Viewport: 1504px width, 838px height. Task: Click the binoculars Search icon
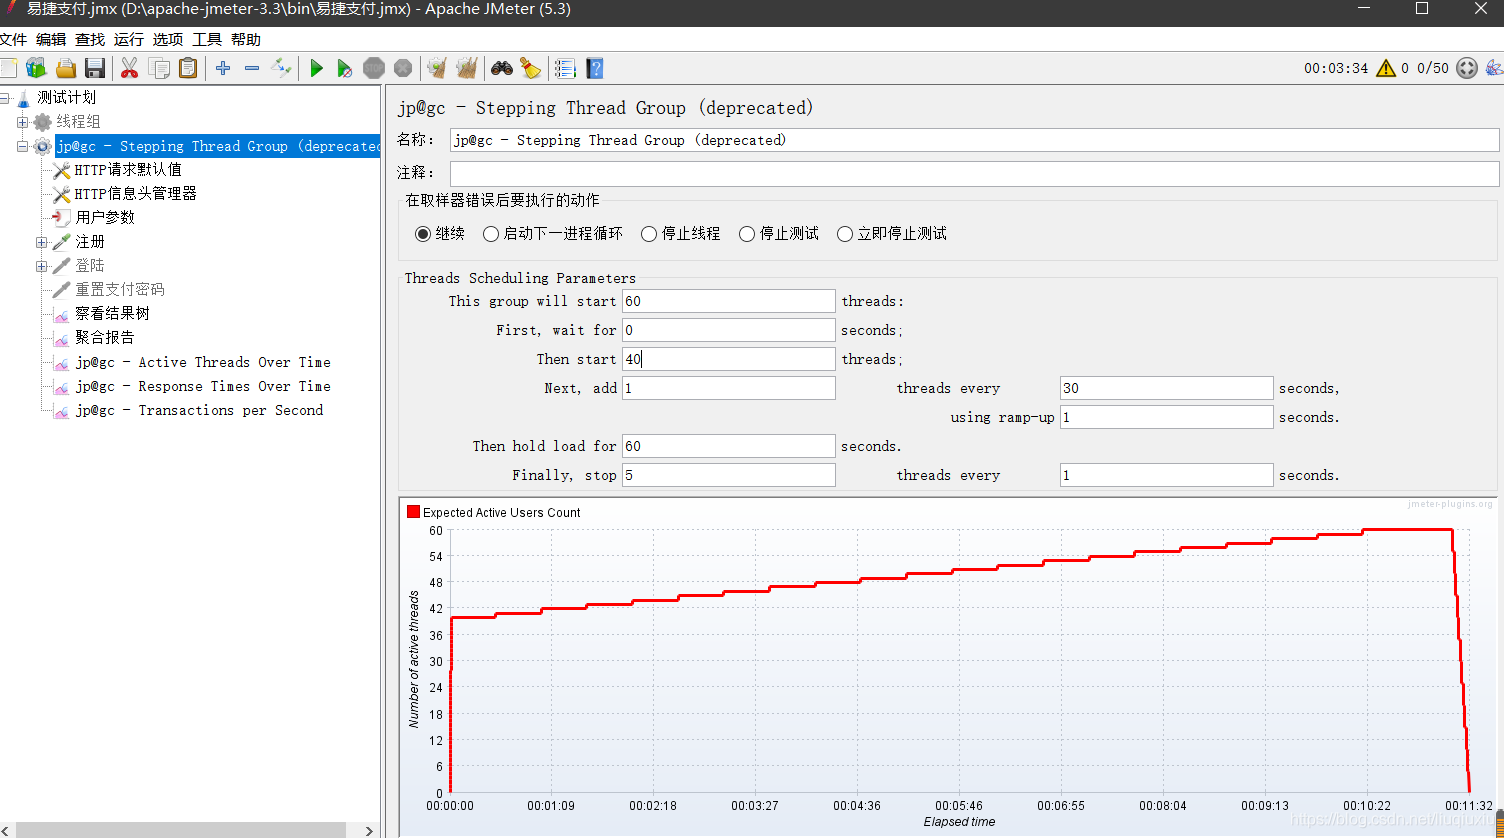[502, 68]
